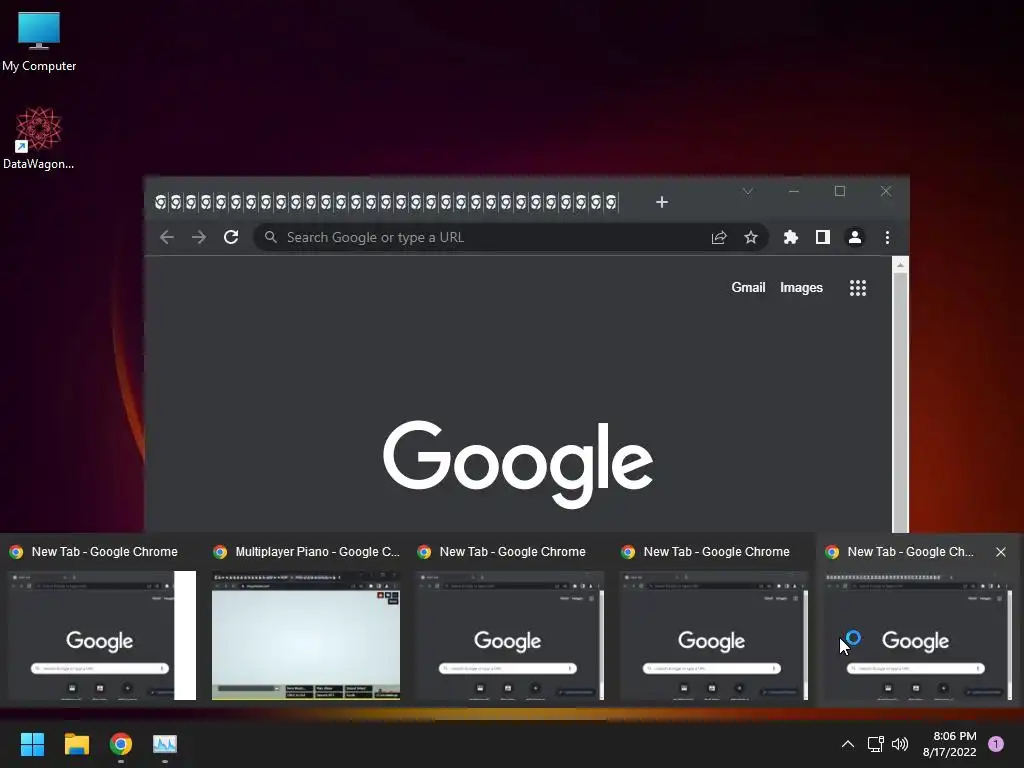This screenshot has height=768, width=1024.
Task: Toggle Chrome's side panel icon
Action: pyautogui.click(x=823, y=237)
